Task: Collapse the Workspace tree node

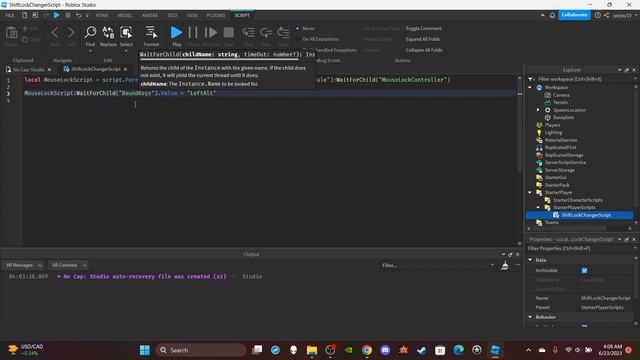Action: point(530,87)
